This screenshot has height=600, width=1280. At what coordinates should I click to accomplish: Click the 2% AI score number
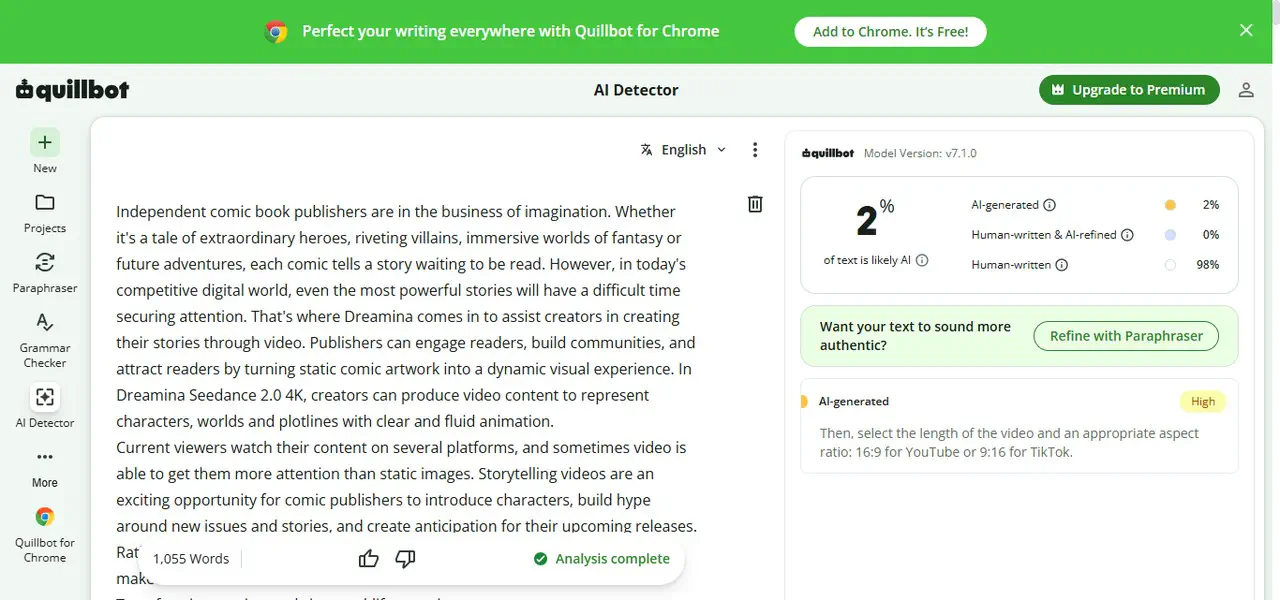pos(875,220)
